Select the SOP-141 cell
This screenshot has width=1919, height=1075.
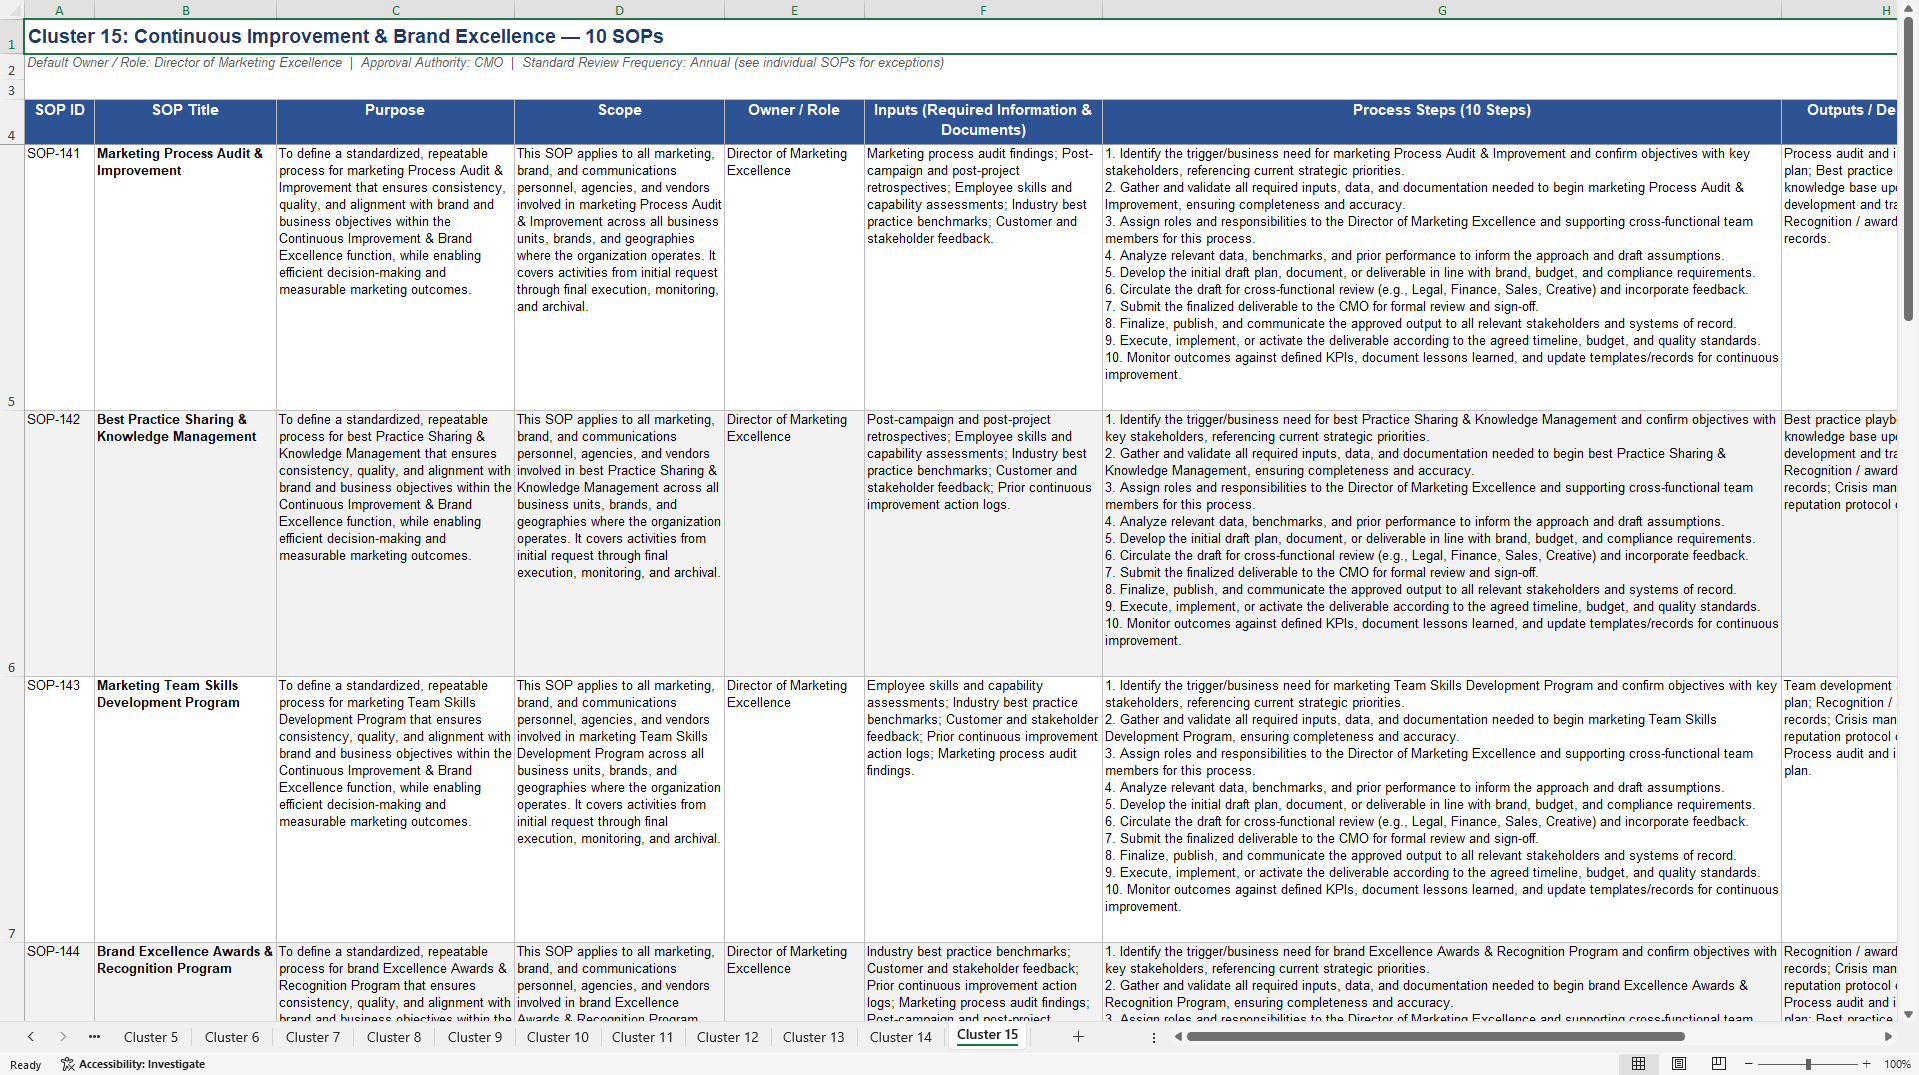[59, 277]
